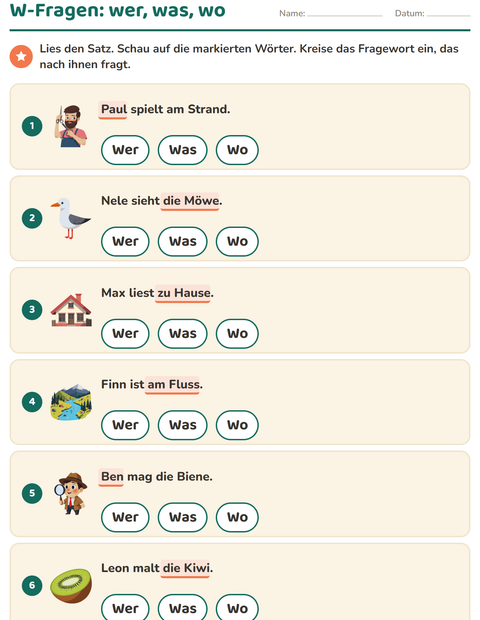
Task: Click highlighted words "die Möwe"
Action: click(x=190, y=201)
